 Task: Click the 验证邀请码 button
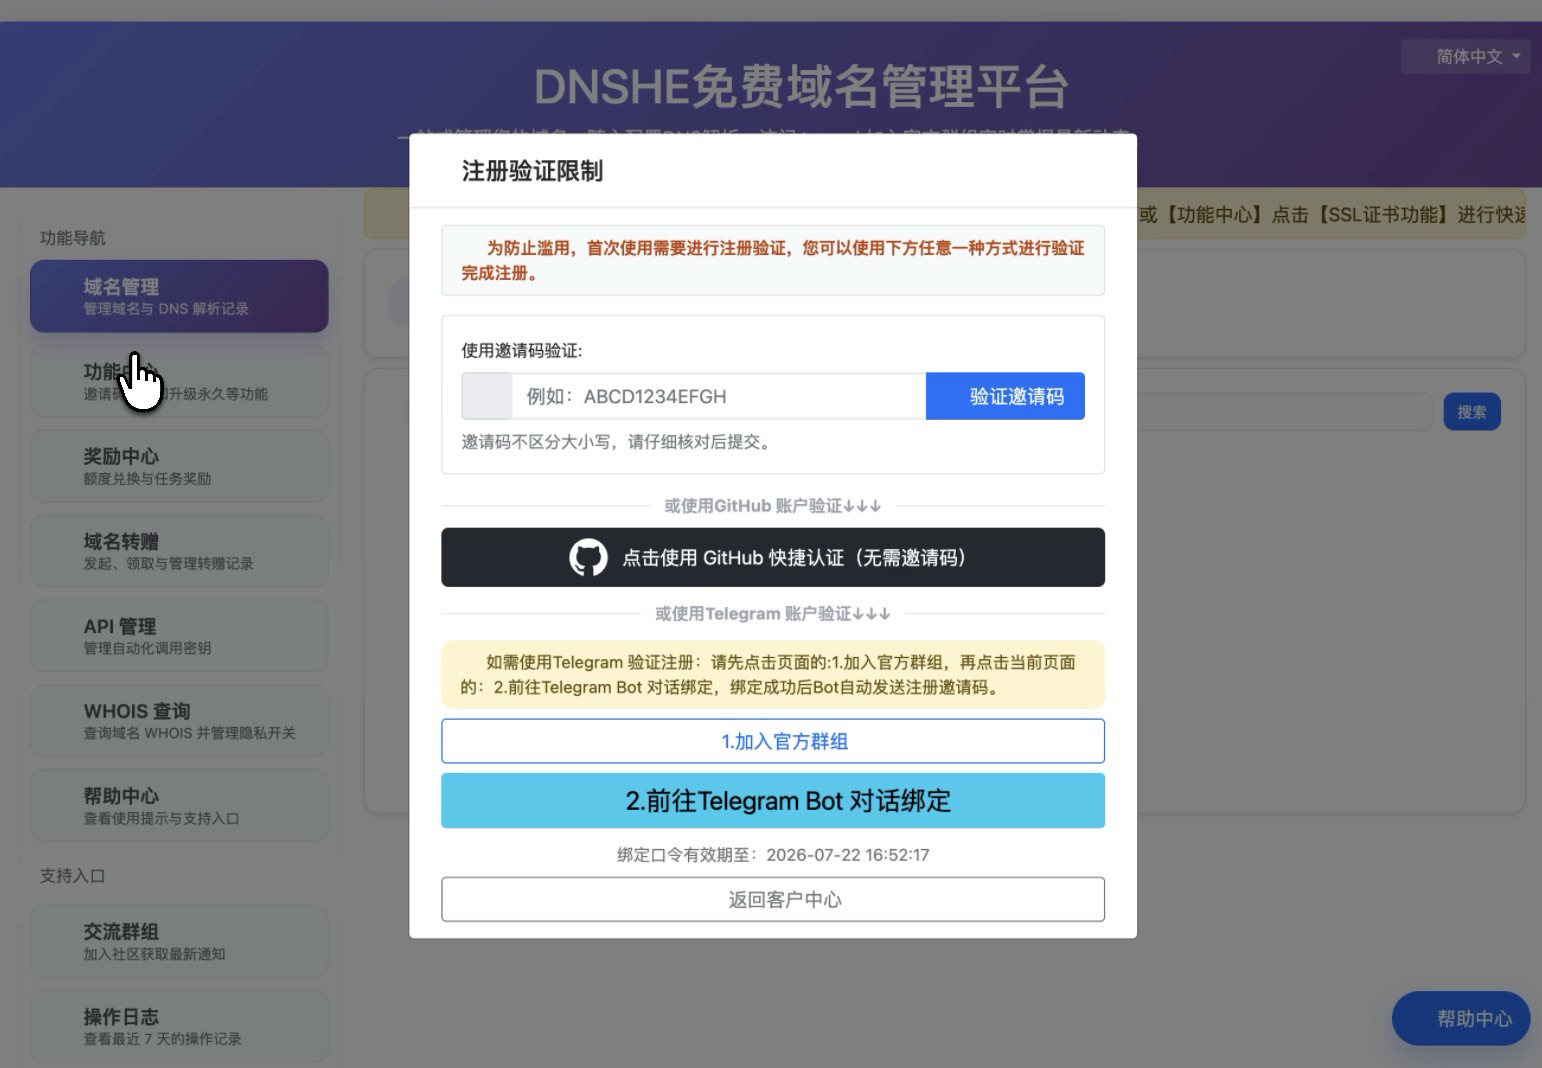coord(1005,396)
